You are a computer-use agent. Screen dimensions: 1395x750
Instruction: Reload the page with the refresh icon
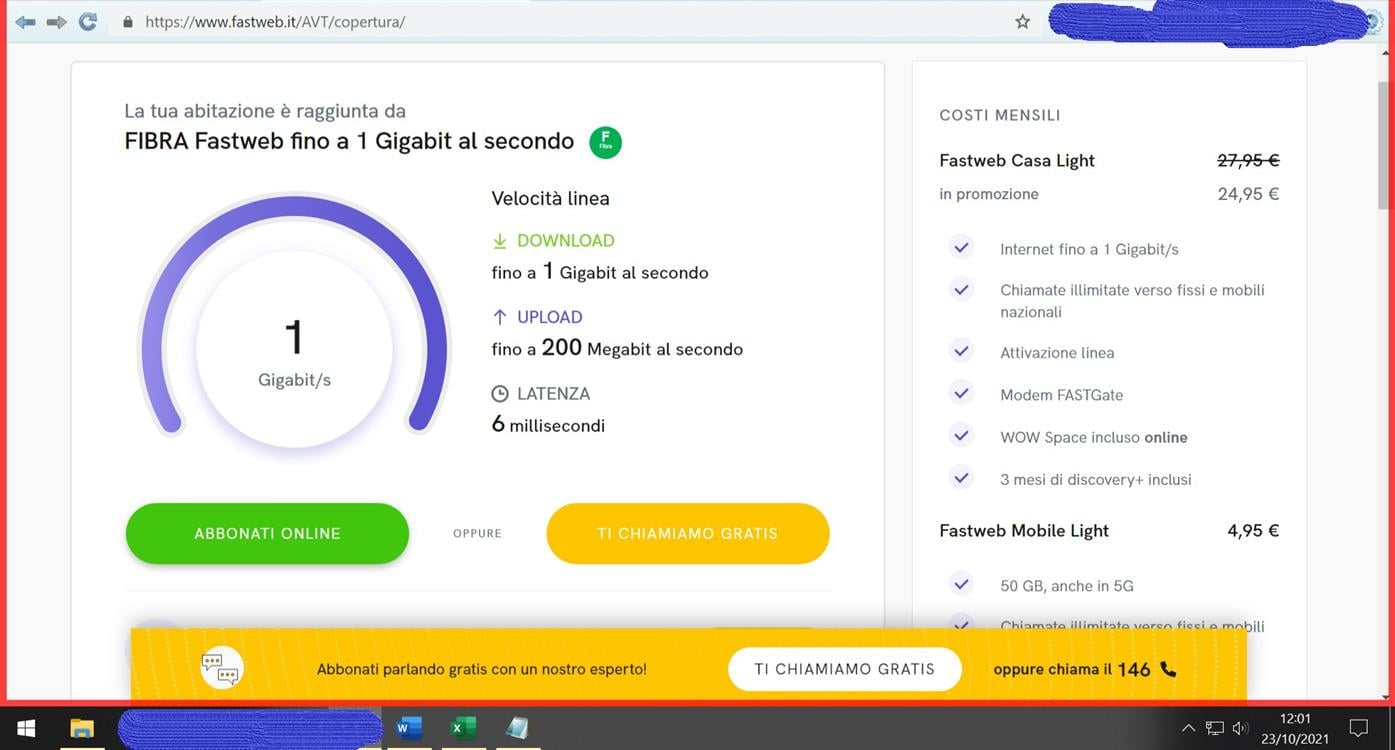coord(88,21)
